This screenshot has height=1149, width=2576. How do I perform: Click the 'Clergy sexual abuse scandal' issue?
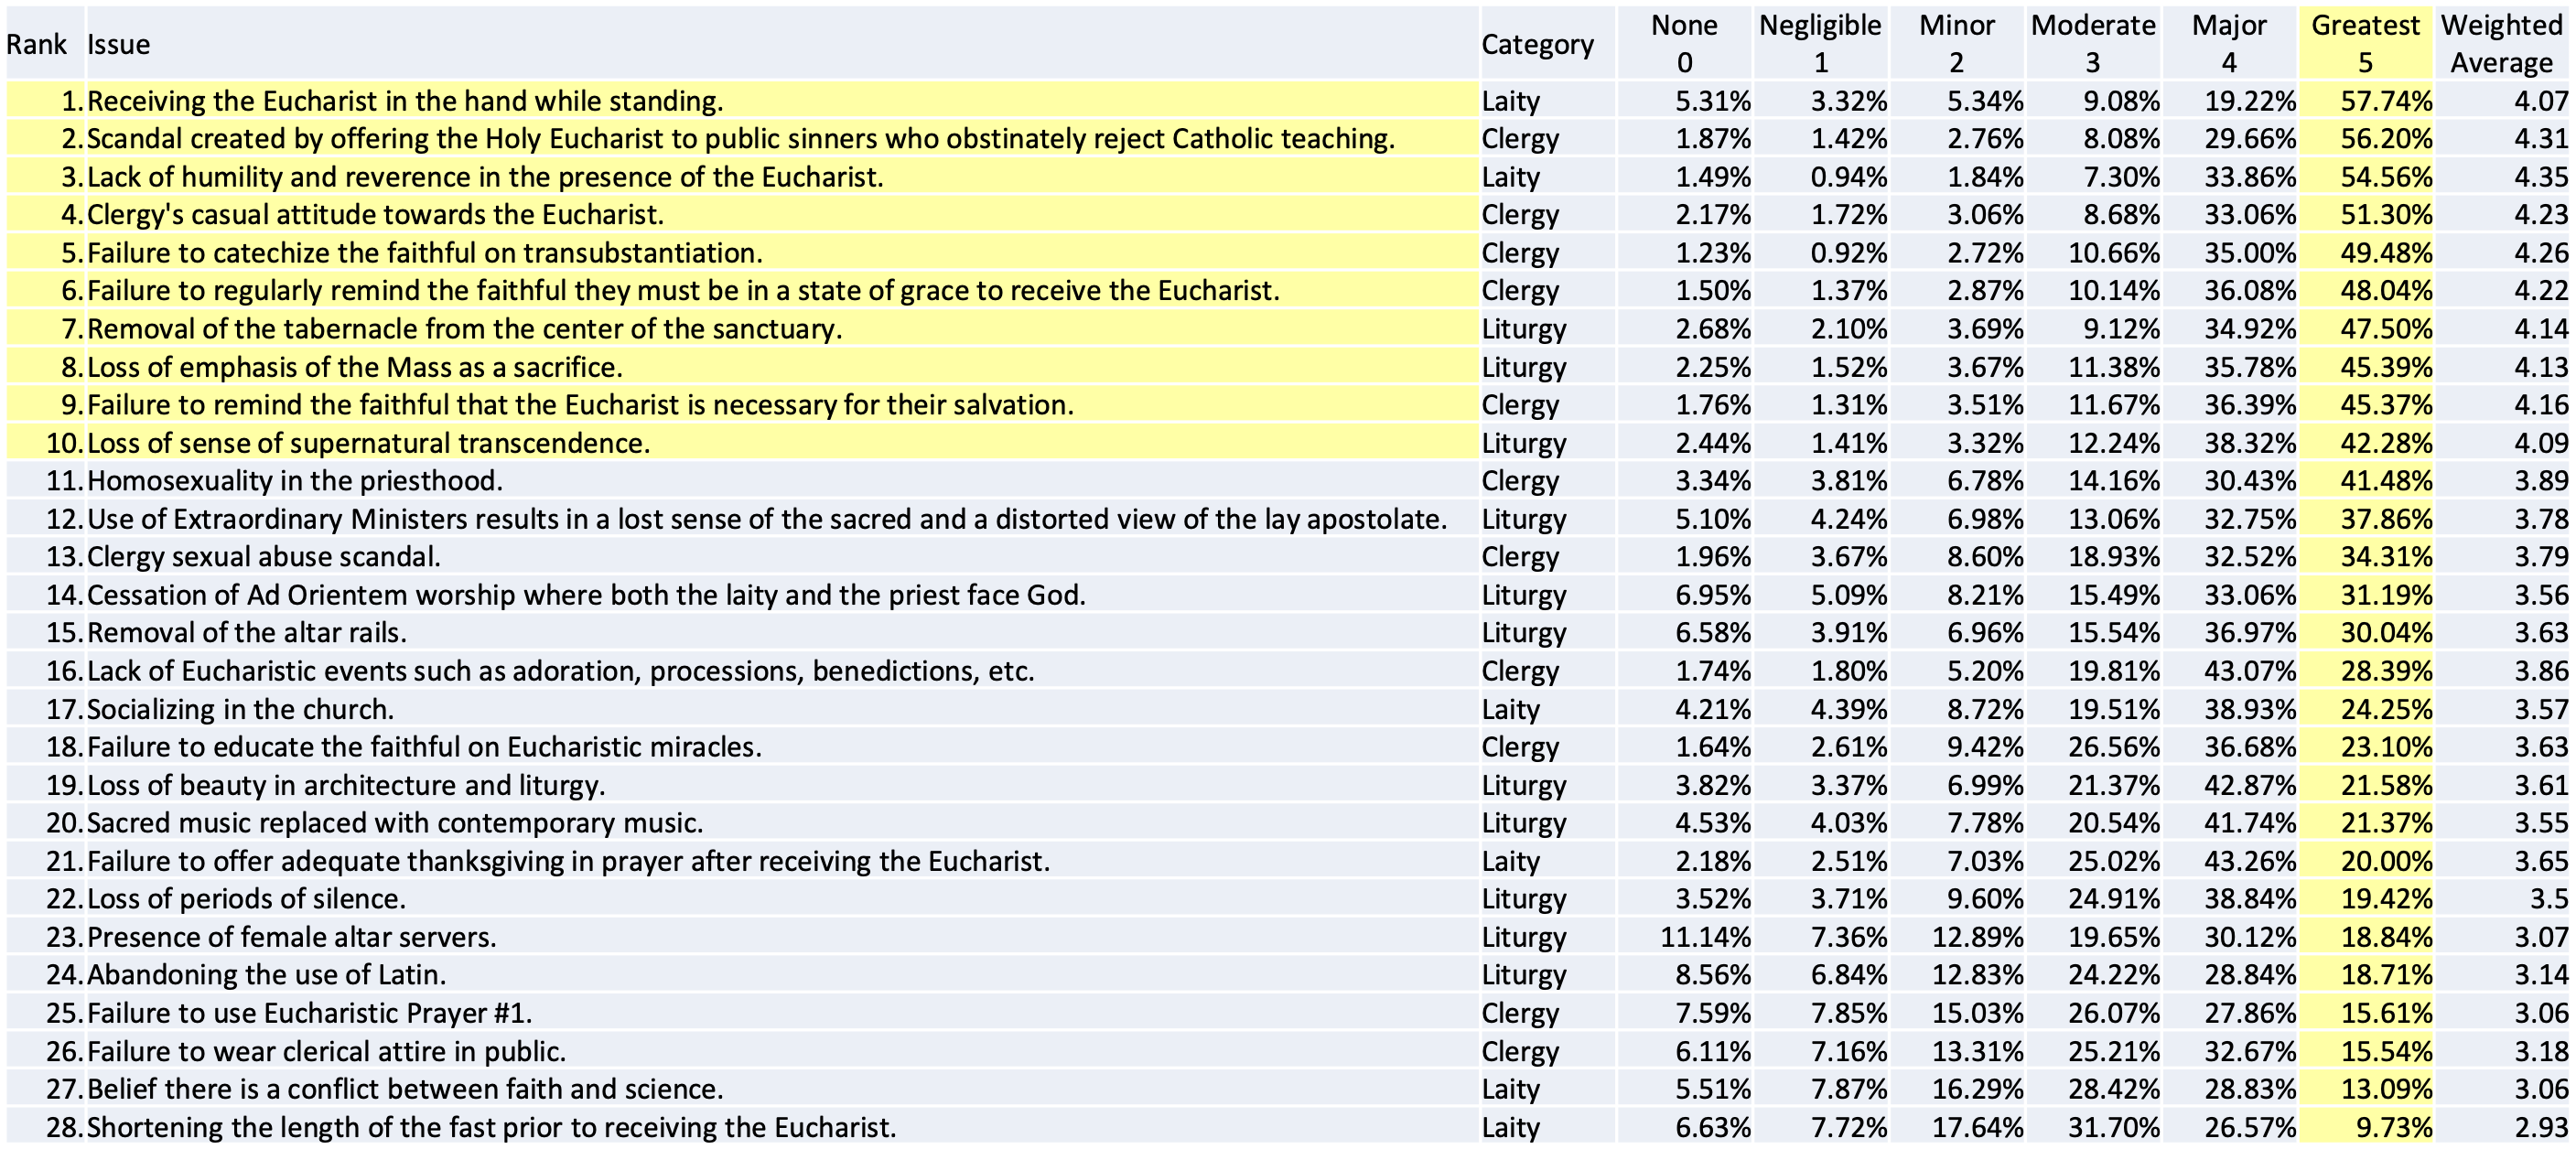point(264,557)
